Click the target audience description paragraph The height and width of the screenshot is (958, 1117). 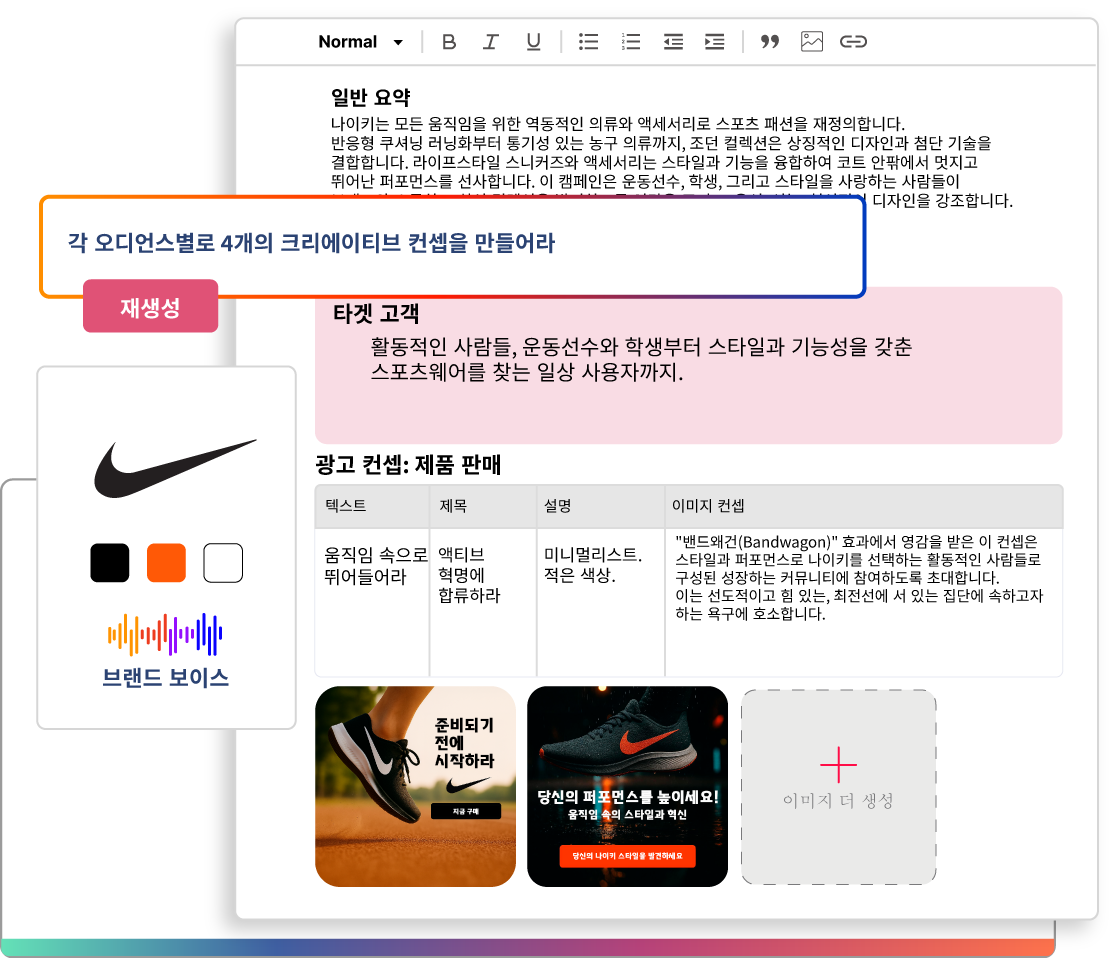click(640, 359)
